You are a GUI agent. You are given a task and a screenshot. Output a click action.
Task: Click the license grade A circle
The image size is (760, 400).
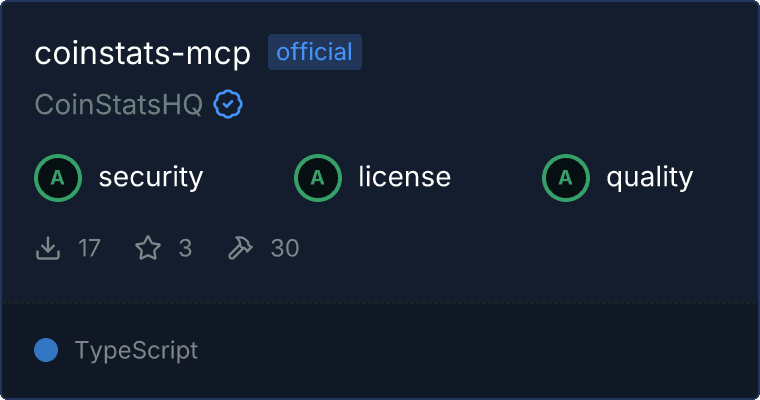[317, 178]
